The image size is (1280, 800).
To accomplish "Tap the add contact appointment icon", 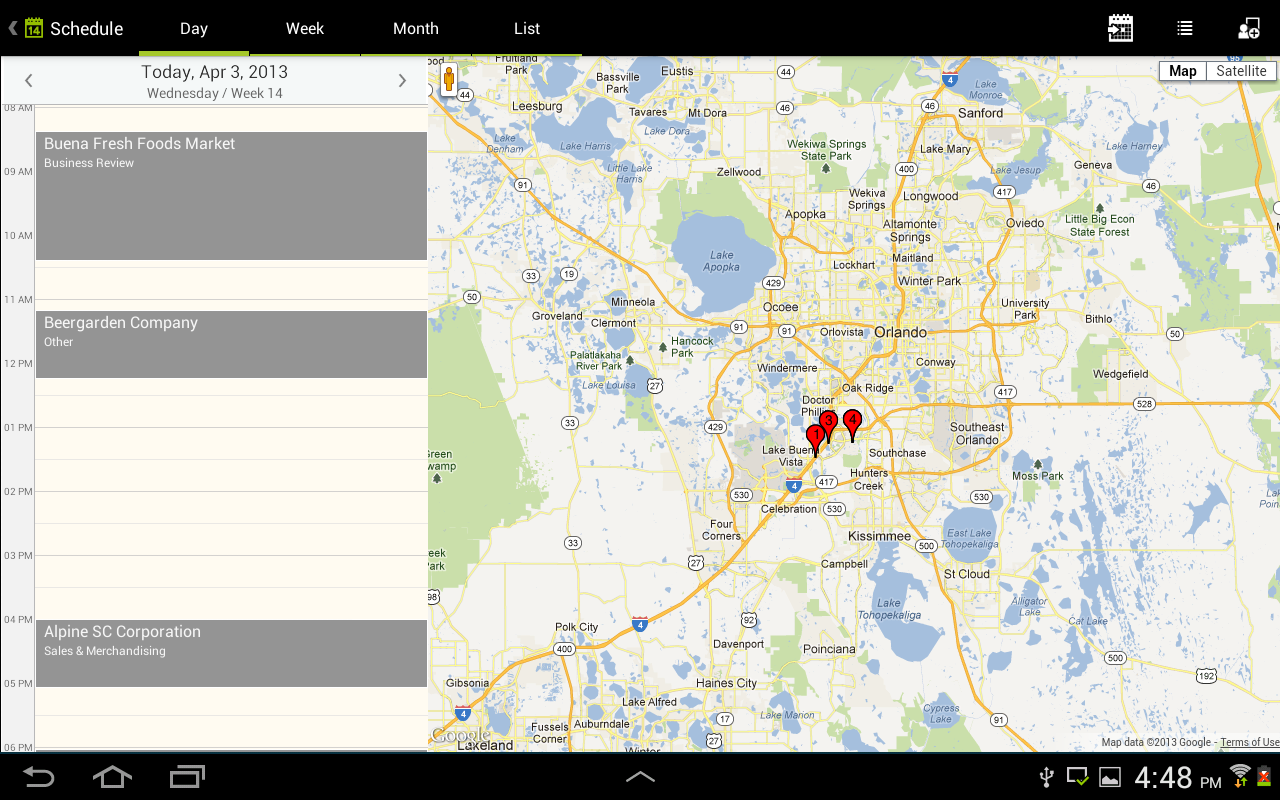I will click(1249, 28).
